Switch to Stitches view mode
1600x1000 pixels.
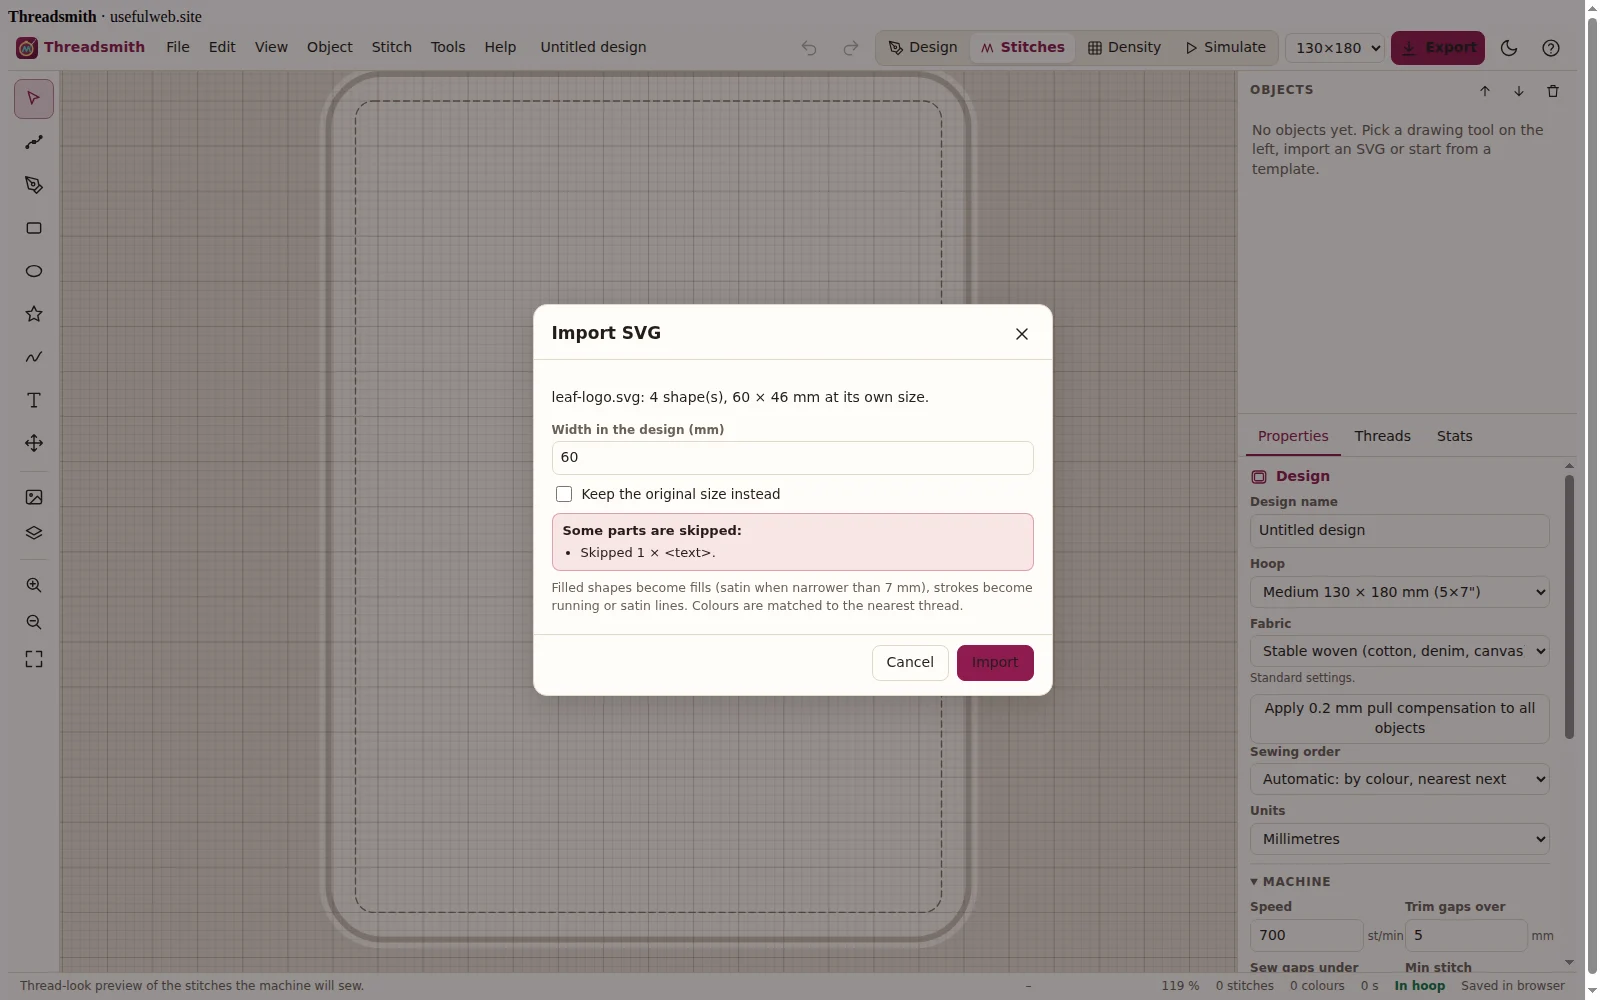coord(1022,47)
